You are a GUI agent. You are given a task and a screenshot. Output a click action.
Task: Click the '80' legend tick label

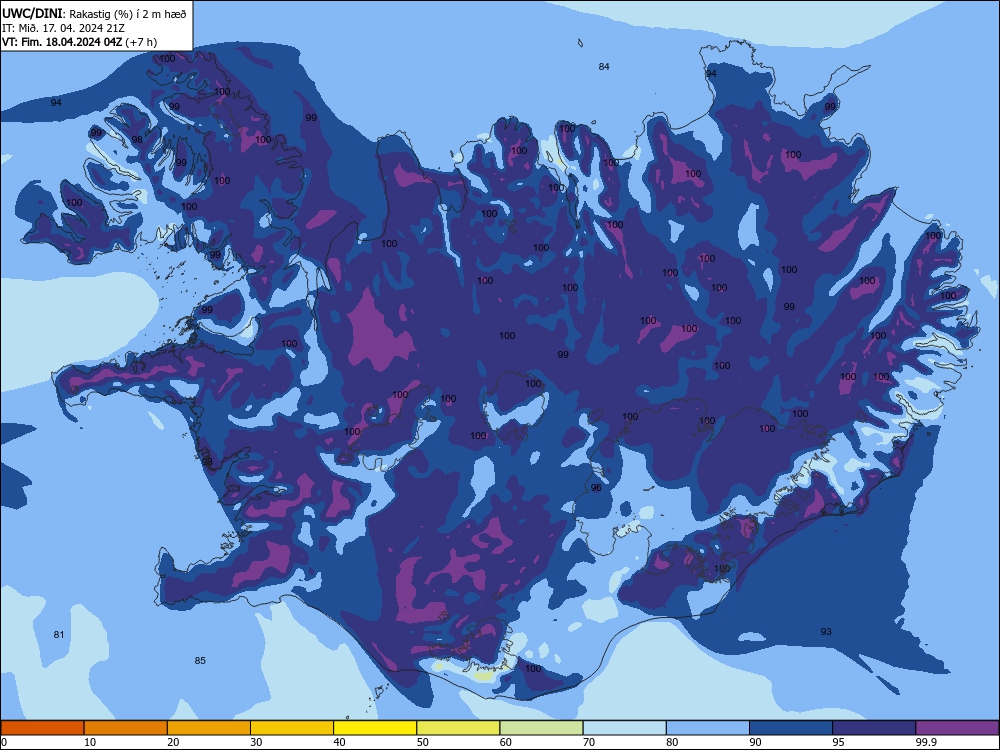[672, 742]
